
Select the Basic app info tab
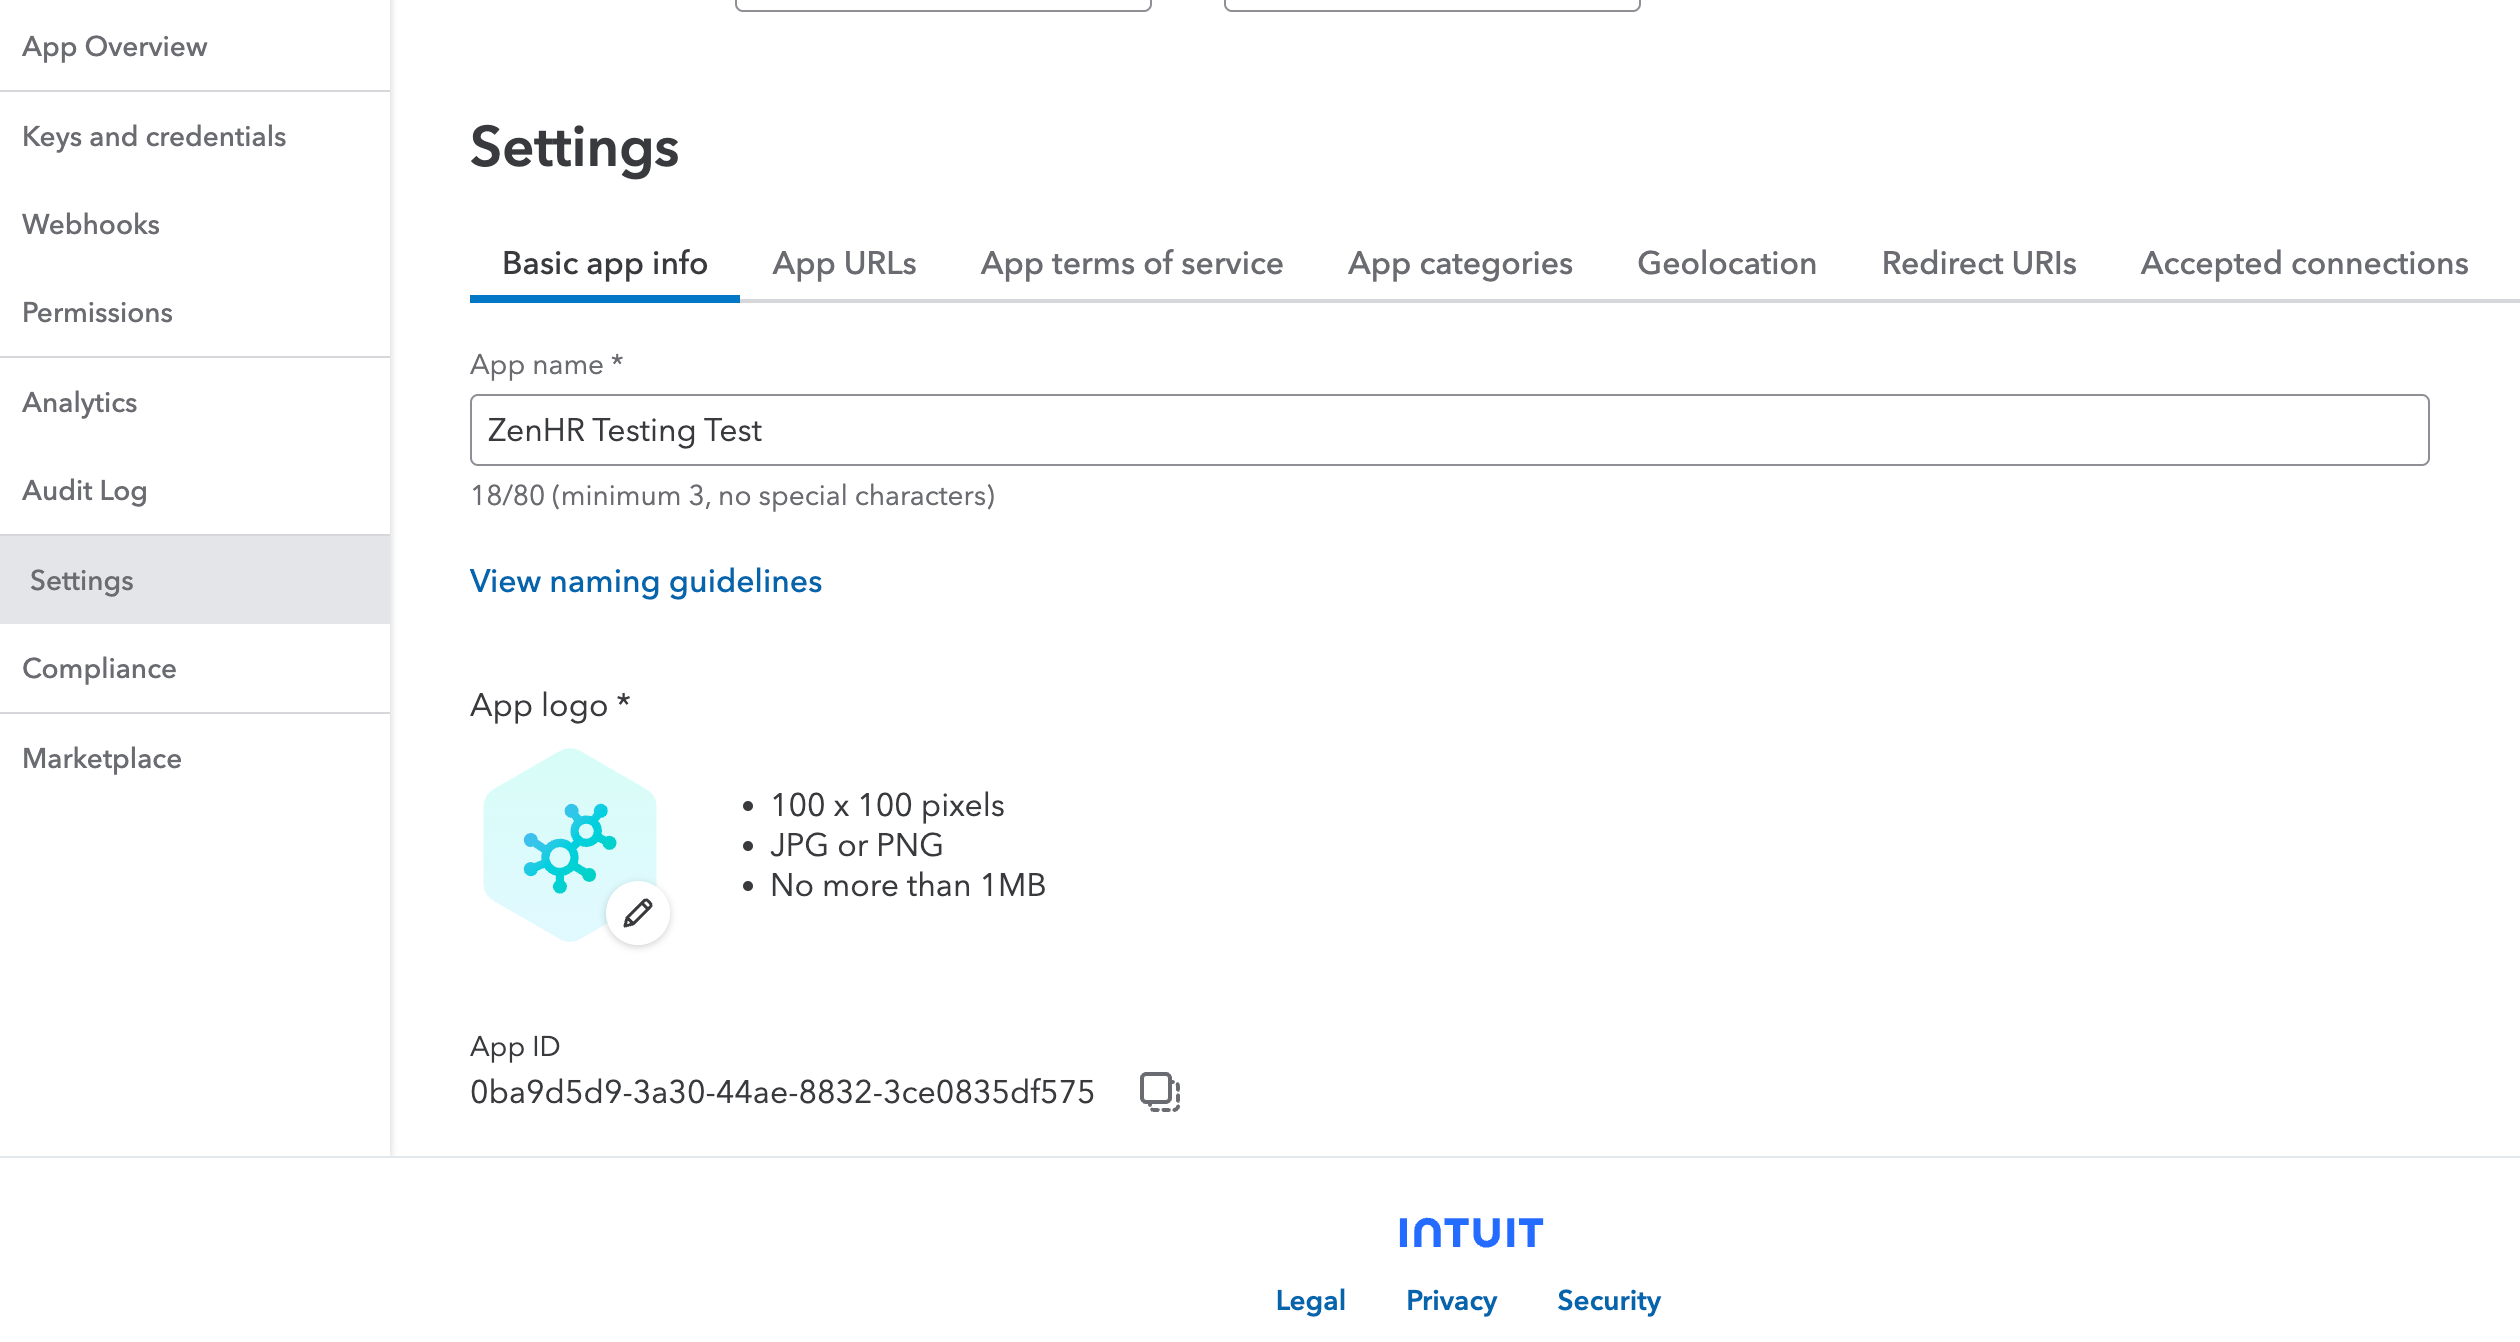tap(604, 263)
